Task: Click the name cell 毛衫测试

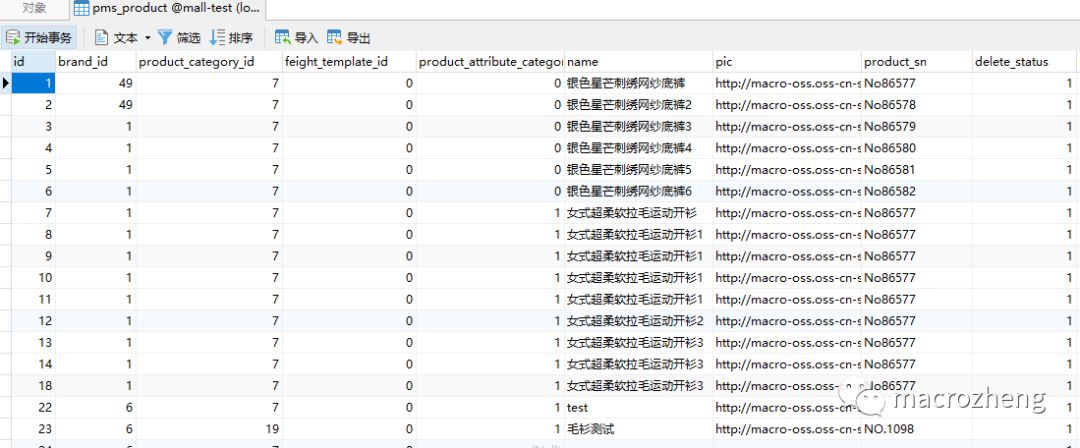Action: pyautogui.click(x=638, y=429)
